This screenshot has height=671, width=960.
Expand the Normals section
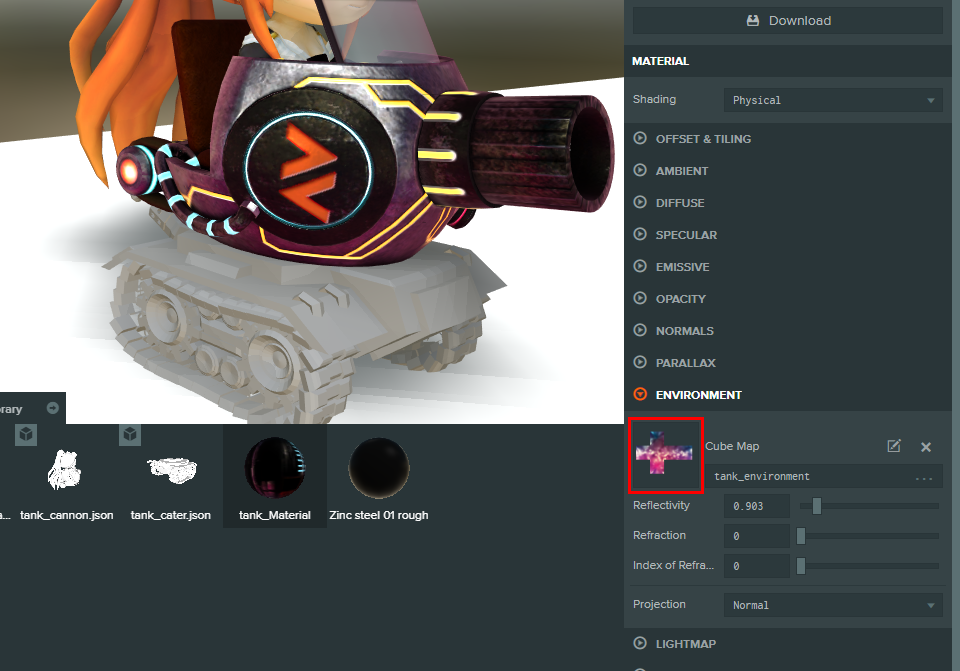coord(684,331)
